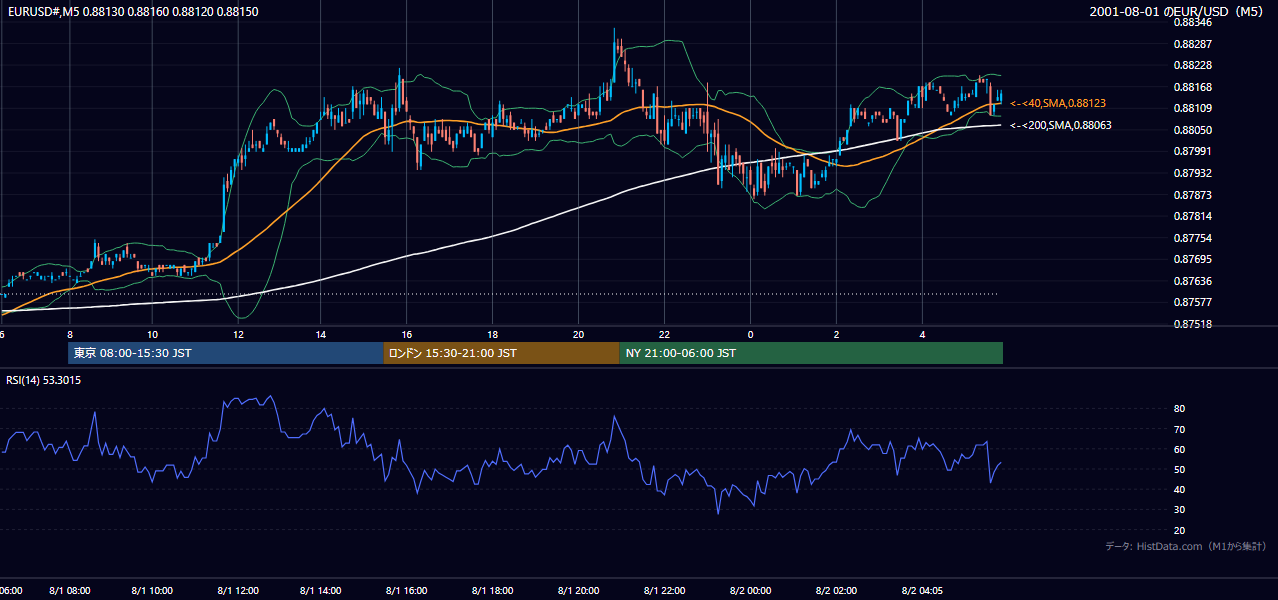Select the 東京 08:00-15:30 JST session bar
1278x600 pixels.
(226, 353)
